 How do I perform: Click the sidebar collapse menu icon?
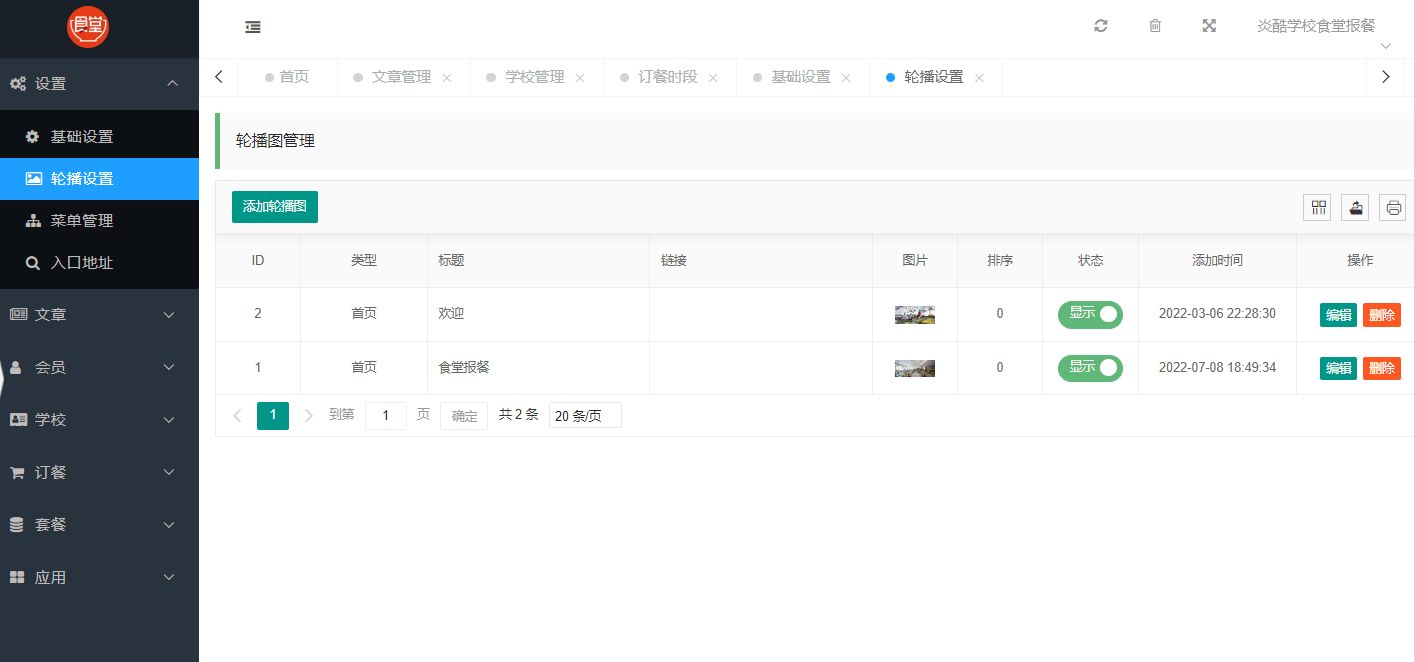(x=253, y=27)
